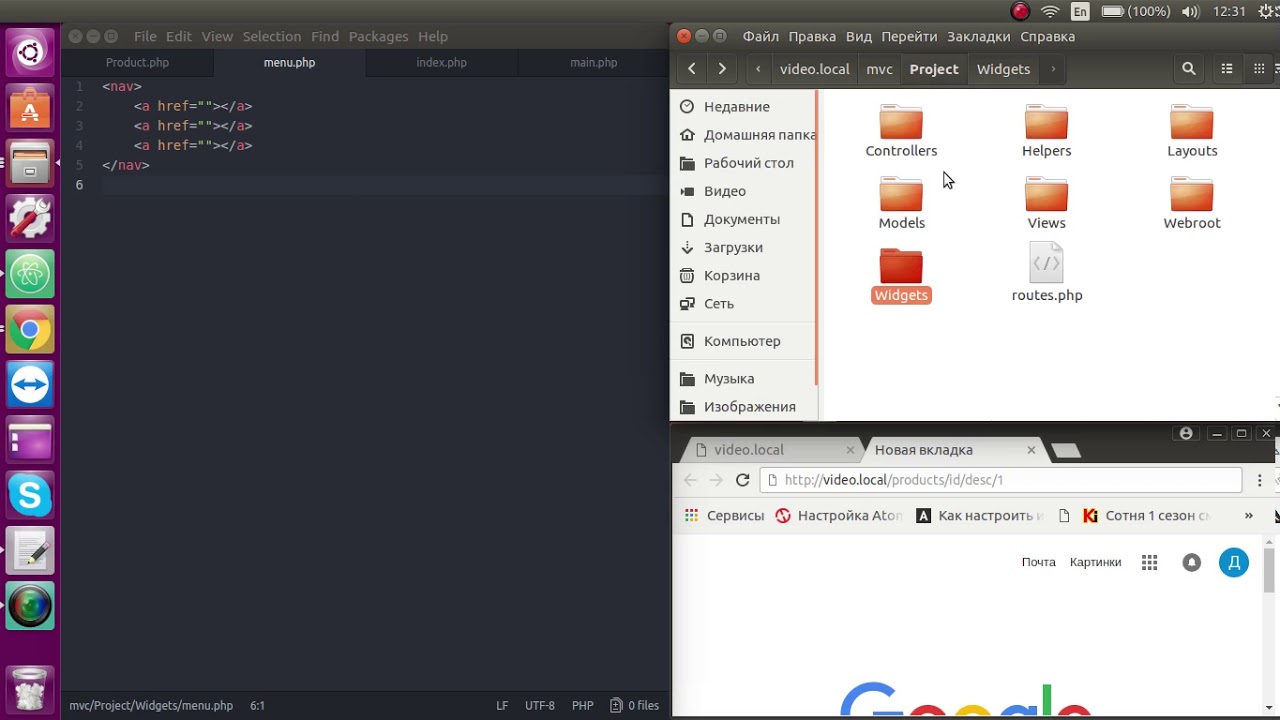Open Ubuntu Software Center from launcher
The height and width of the screenshot is (720, 1280).
(x=30, y=107)
